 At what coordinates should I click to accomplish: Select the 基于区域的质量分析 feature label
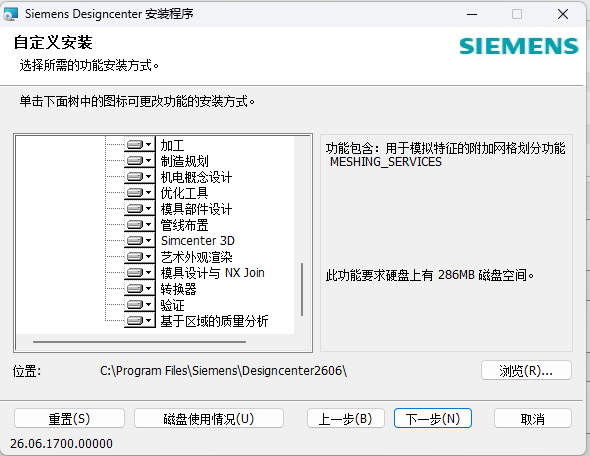pyautogui.click(x=214, y=321)
